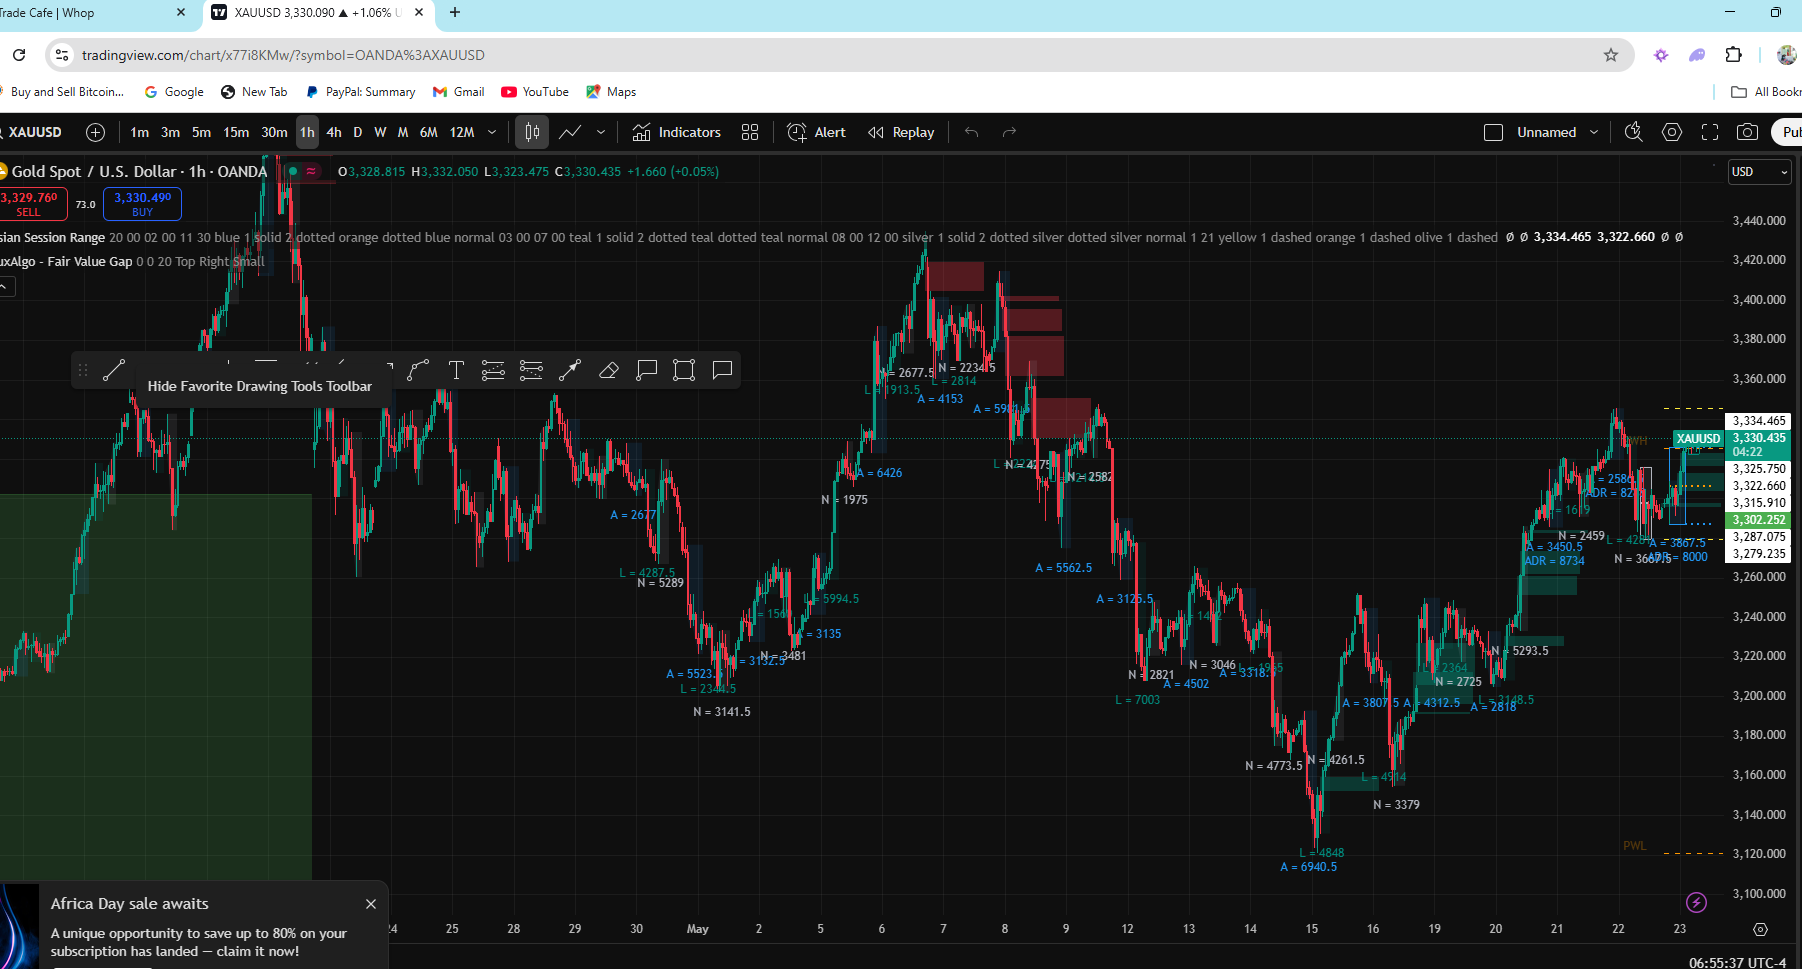Select the Text tool in drawing toolbar
This screenshot has width=1802, height=969.
pos(456,371)
